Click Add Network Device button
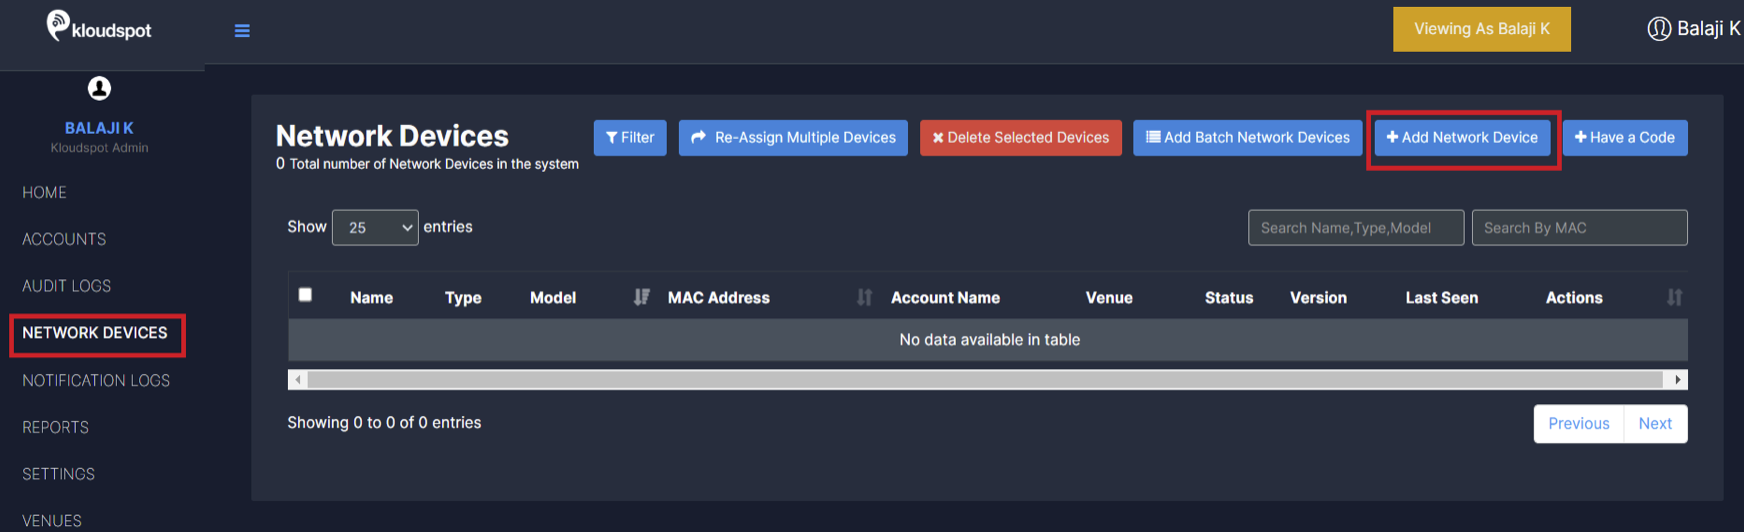 (1462, 138)
